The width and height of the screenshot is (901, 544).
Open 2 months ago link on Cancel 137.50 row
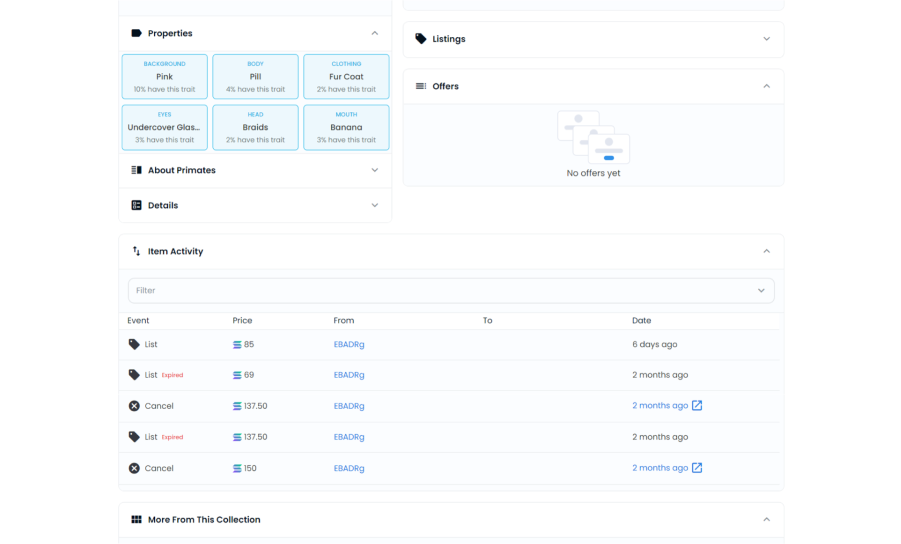click(x=660, y=406)
